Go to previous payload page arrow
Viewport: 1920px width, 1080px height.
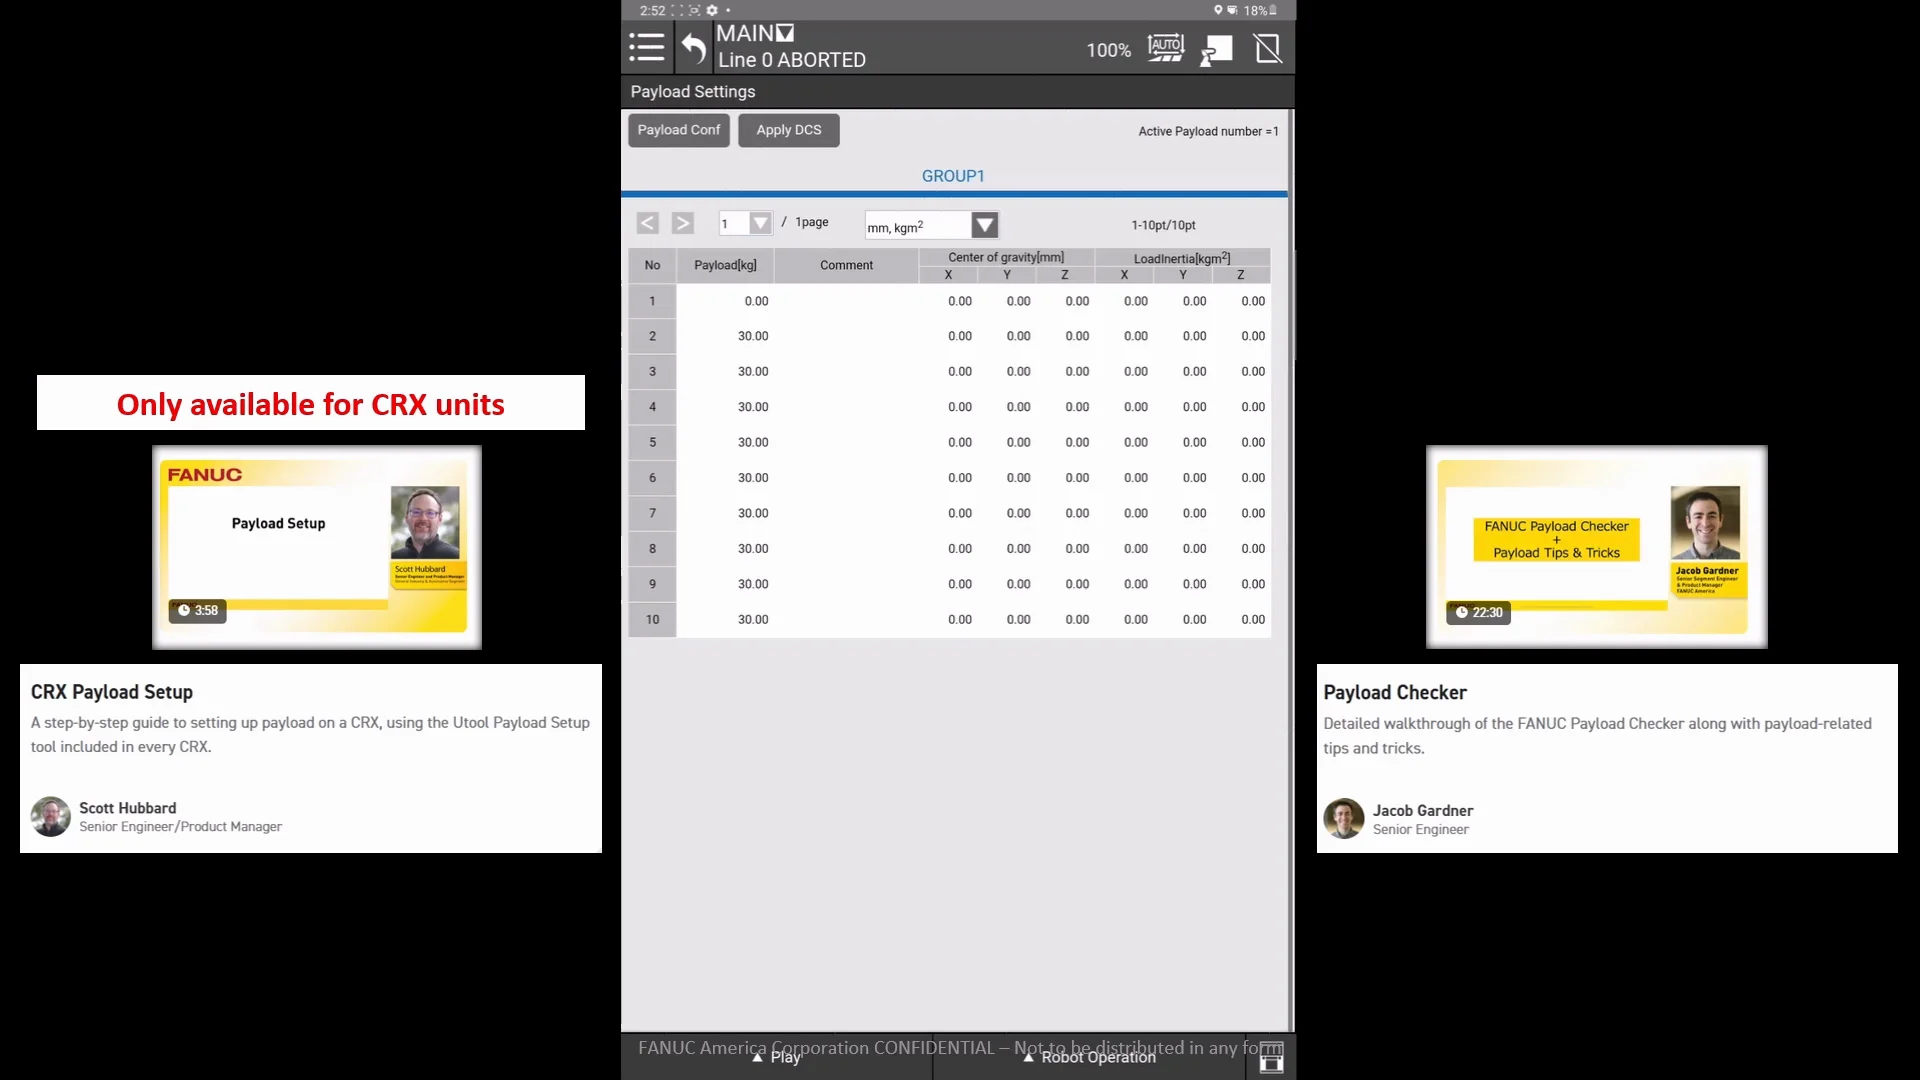[x=647, y=223]
